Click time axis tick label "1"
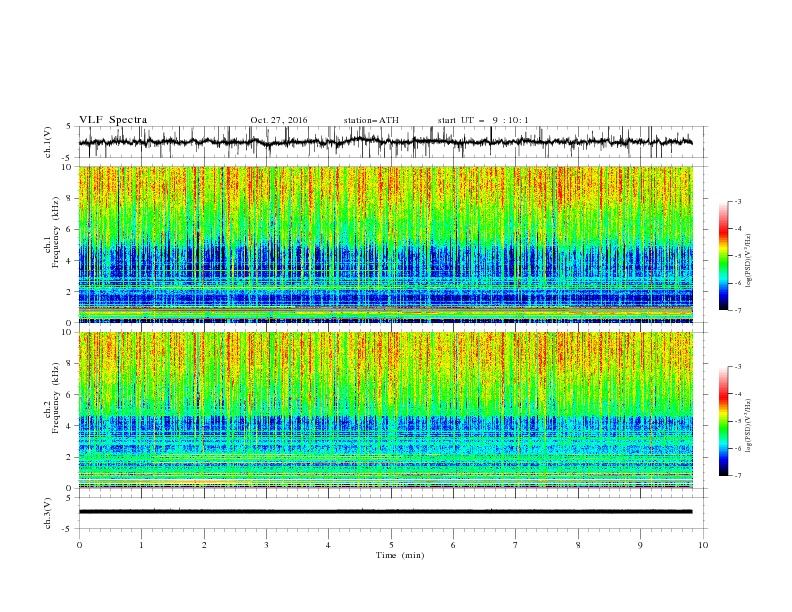The height and width of the screenshot is (612, 792). 141,545
